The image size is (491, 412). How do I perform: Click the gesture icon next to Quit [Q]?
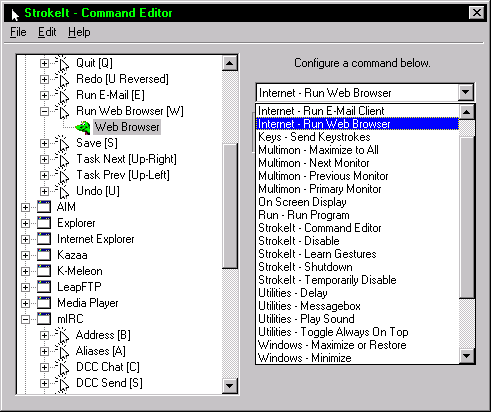[x=62, y=63]
